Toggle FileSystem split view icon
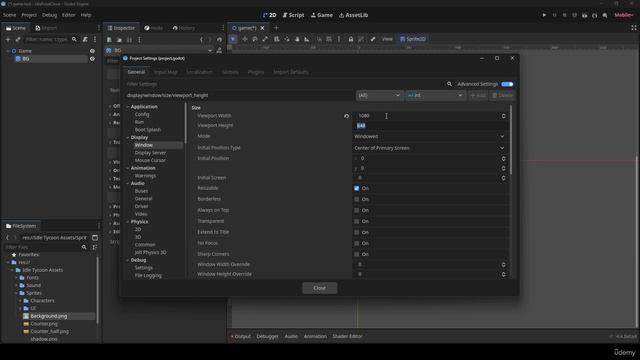The height and width of the screenshot is (360, 640). pyautogui.click(x=95, y=238)
